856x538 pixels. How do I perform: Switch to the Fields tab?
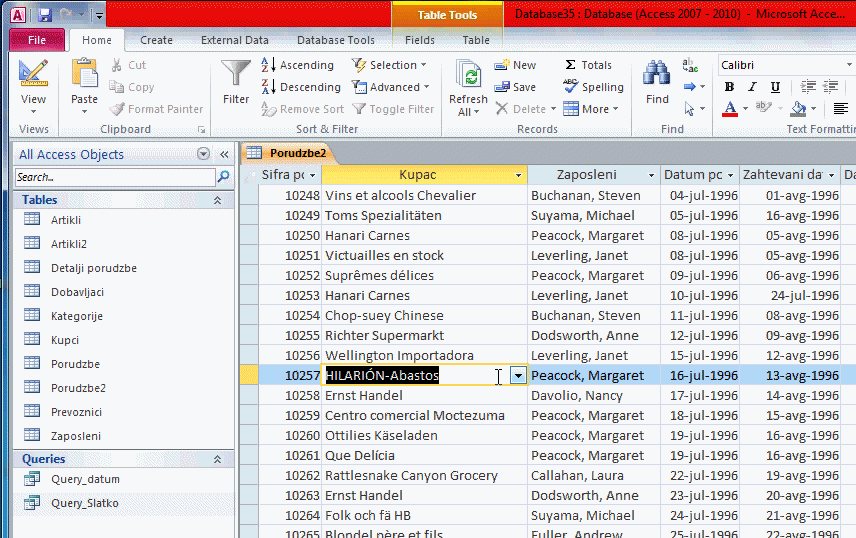pyautogui.click(x=420, y=40)
